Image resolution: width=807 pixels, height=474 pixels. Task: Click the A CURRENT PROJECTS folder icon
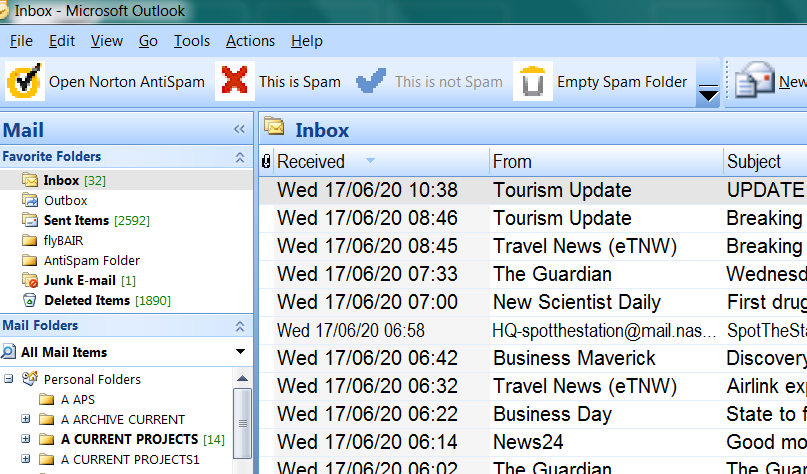pos(47,440)
